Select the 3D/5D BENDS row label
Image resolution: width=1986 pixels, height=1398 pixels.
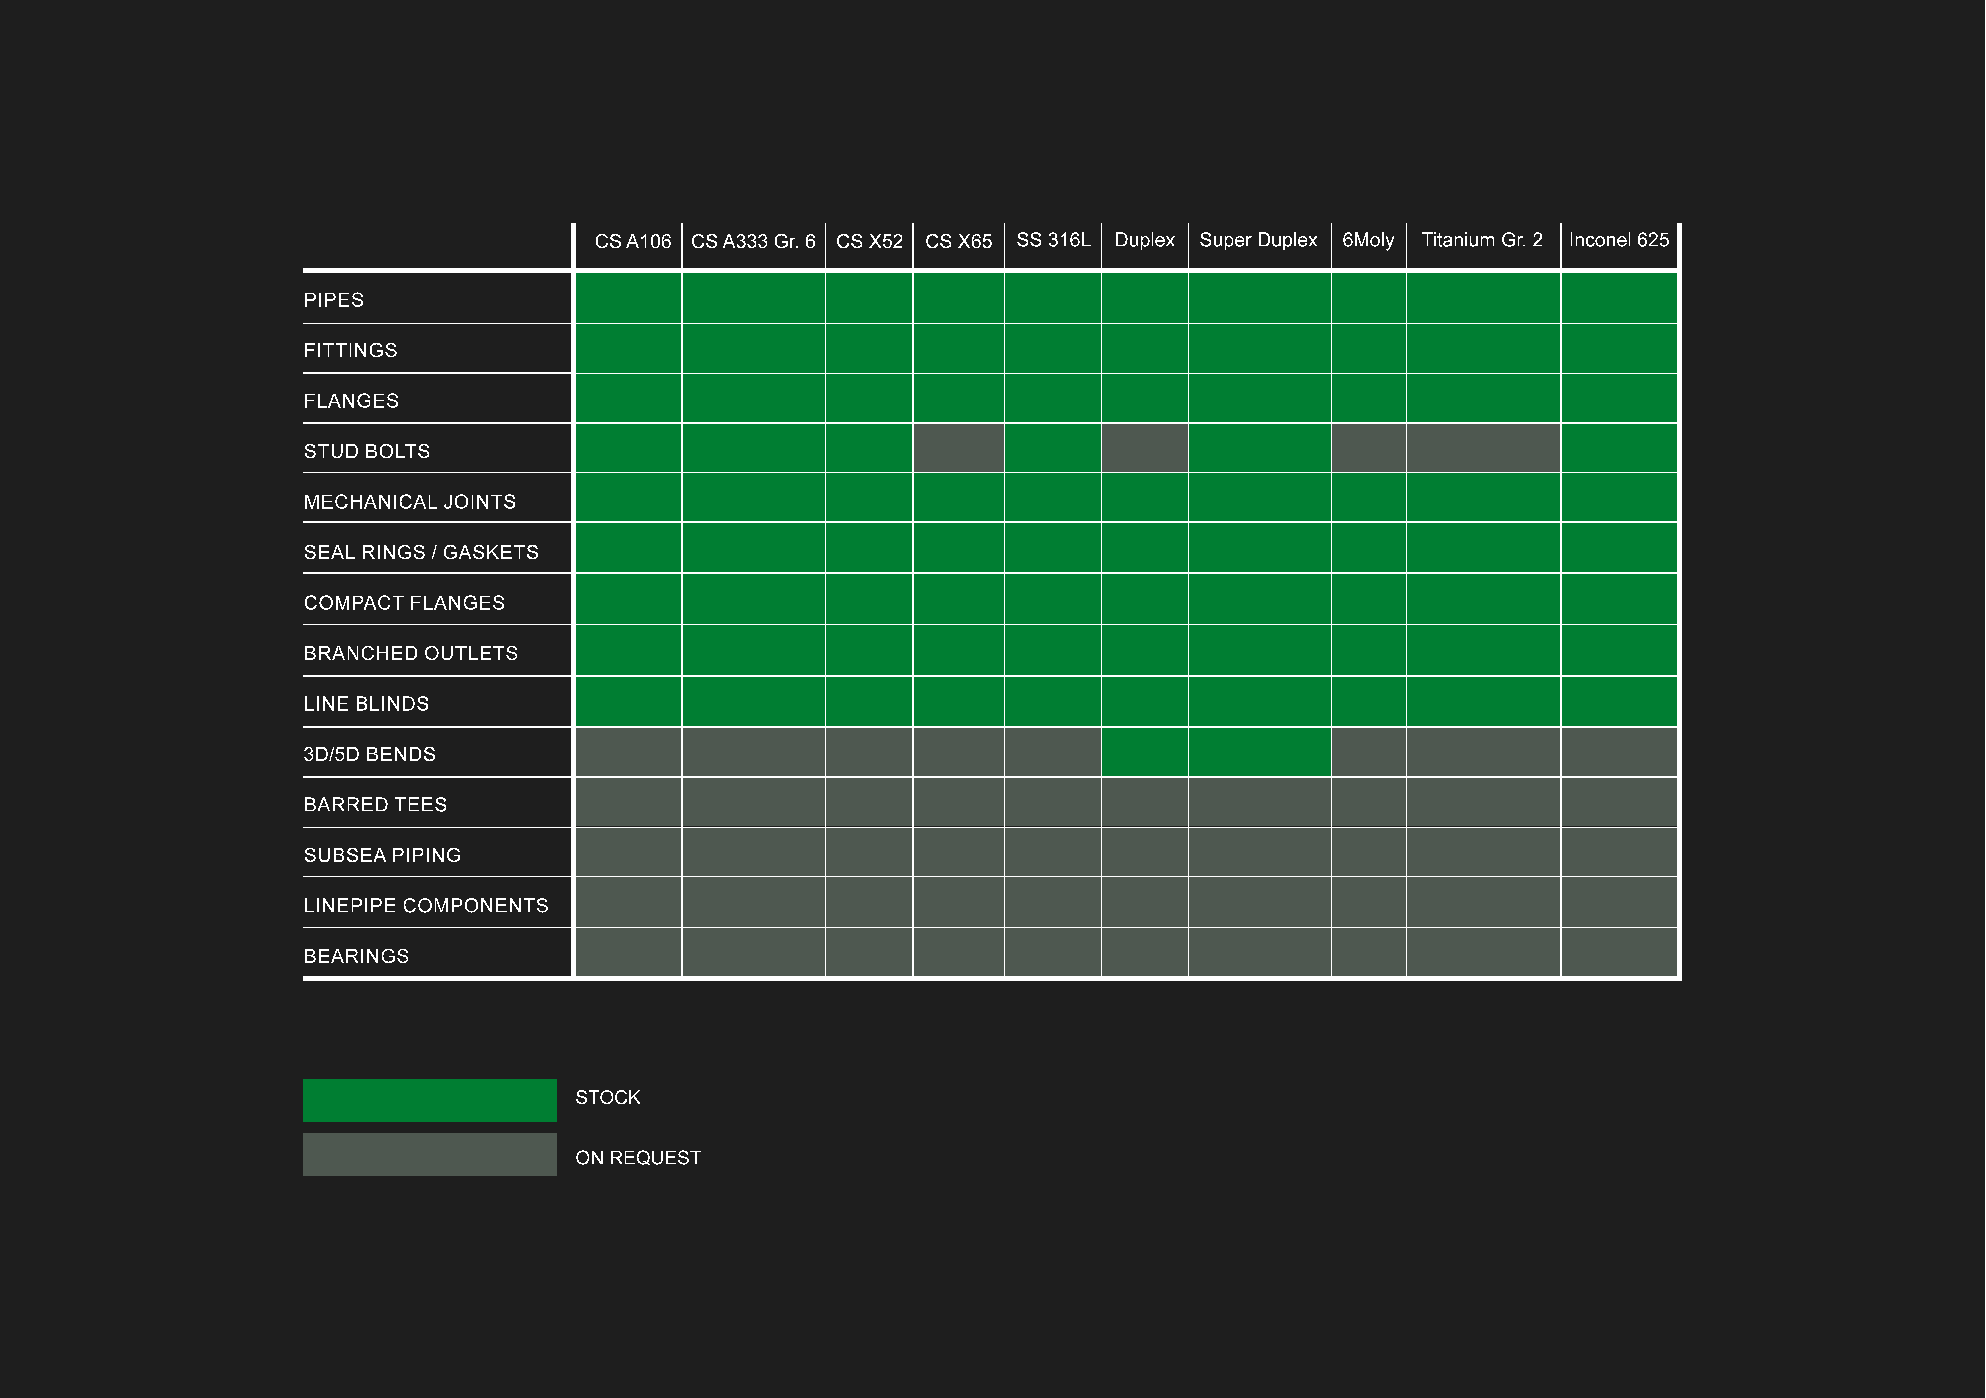(370, 754)
